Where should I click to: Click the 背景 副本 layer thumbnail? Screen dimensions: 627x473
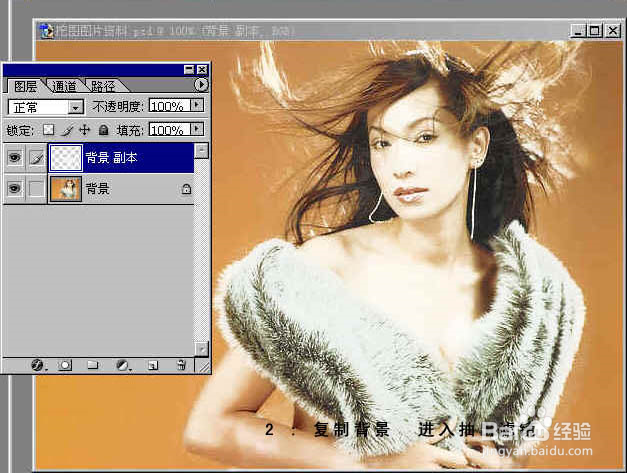click(x=66, y=158)
